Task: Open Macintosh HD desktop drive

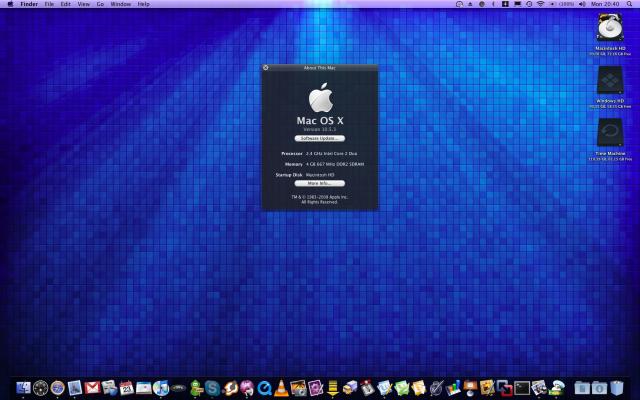Action: pos(610,27)
